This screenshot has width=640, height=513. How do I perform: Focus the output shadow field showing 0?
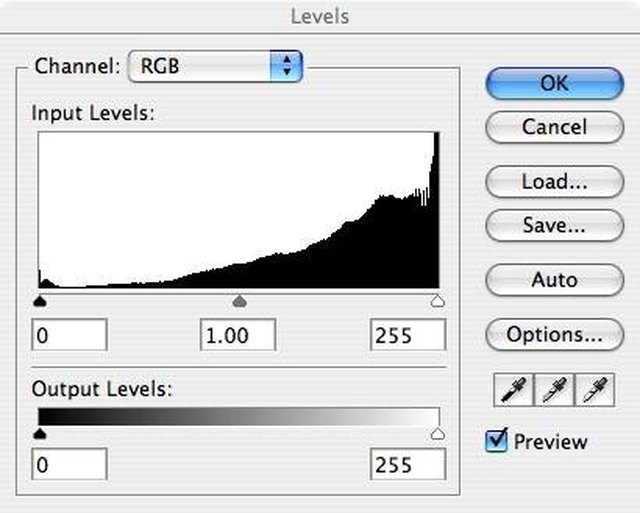tap(69, 464)
